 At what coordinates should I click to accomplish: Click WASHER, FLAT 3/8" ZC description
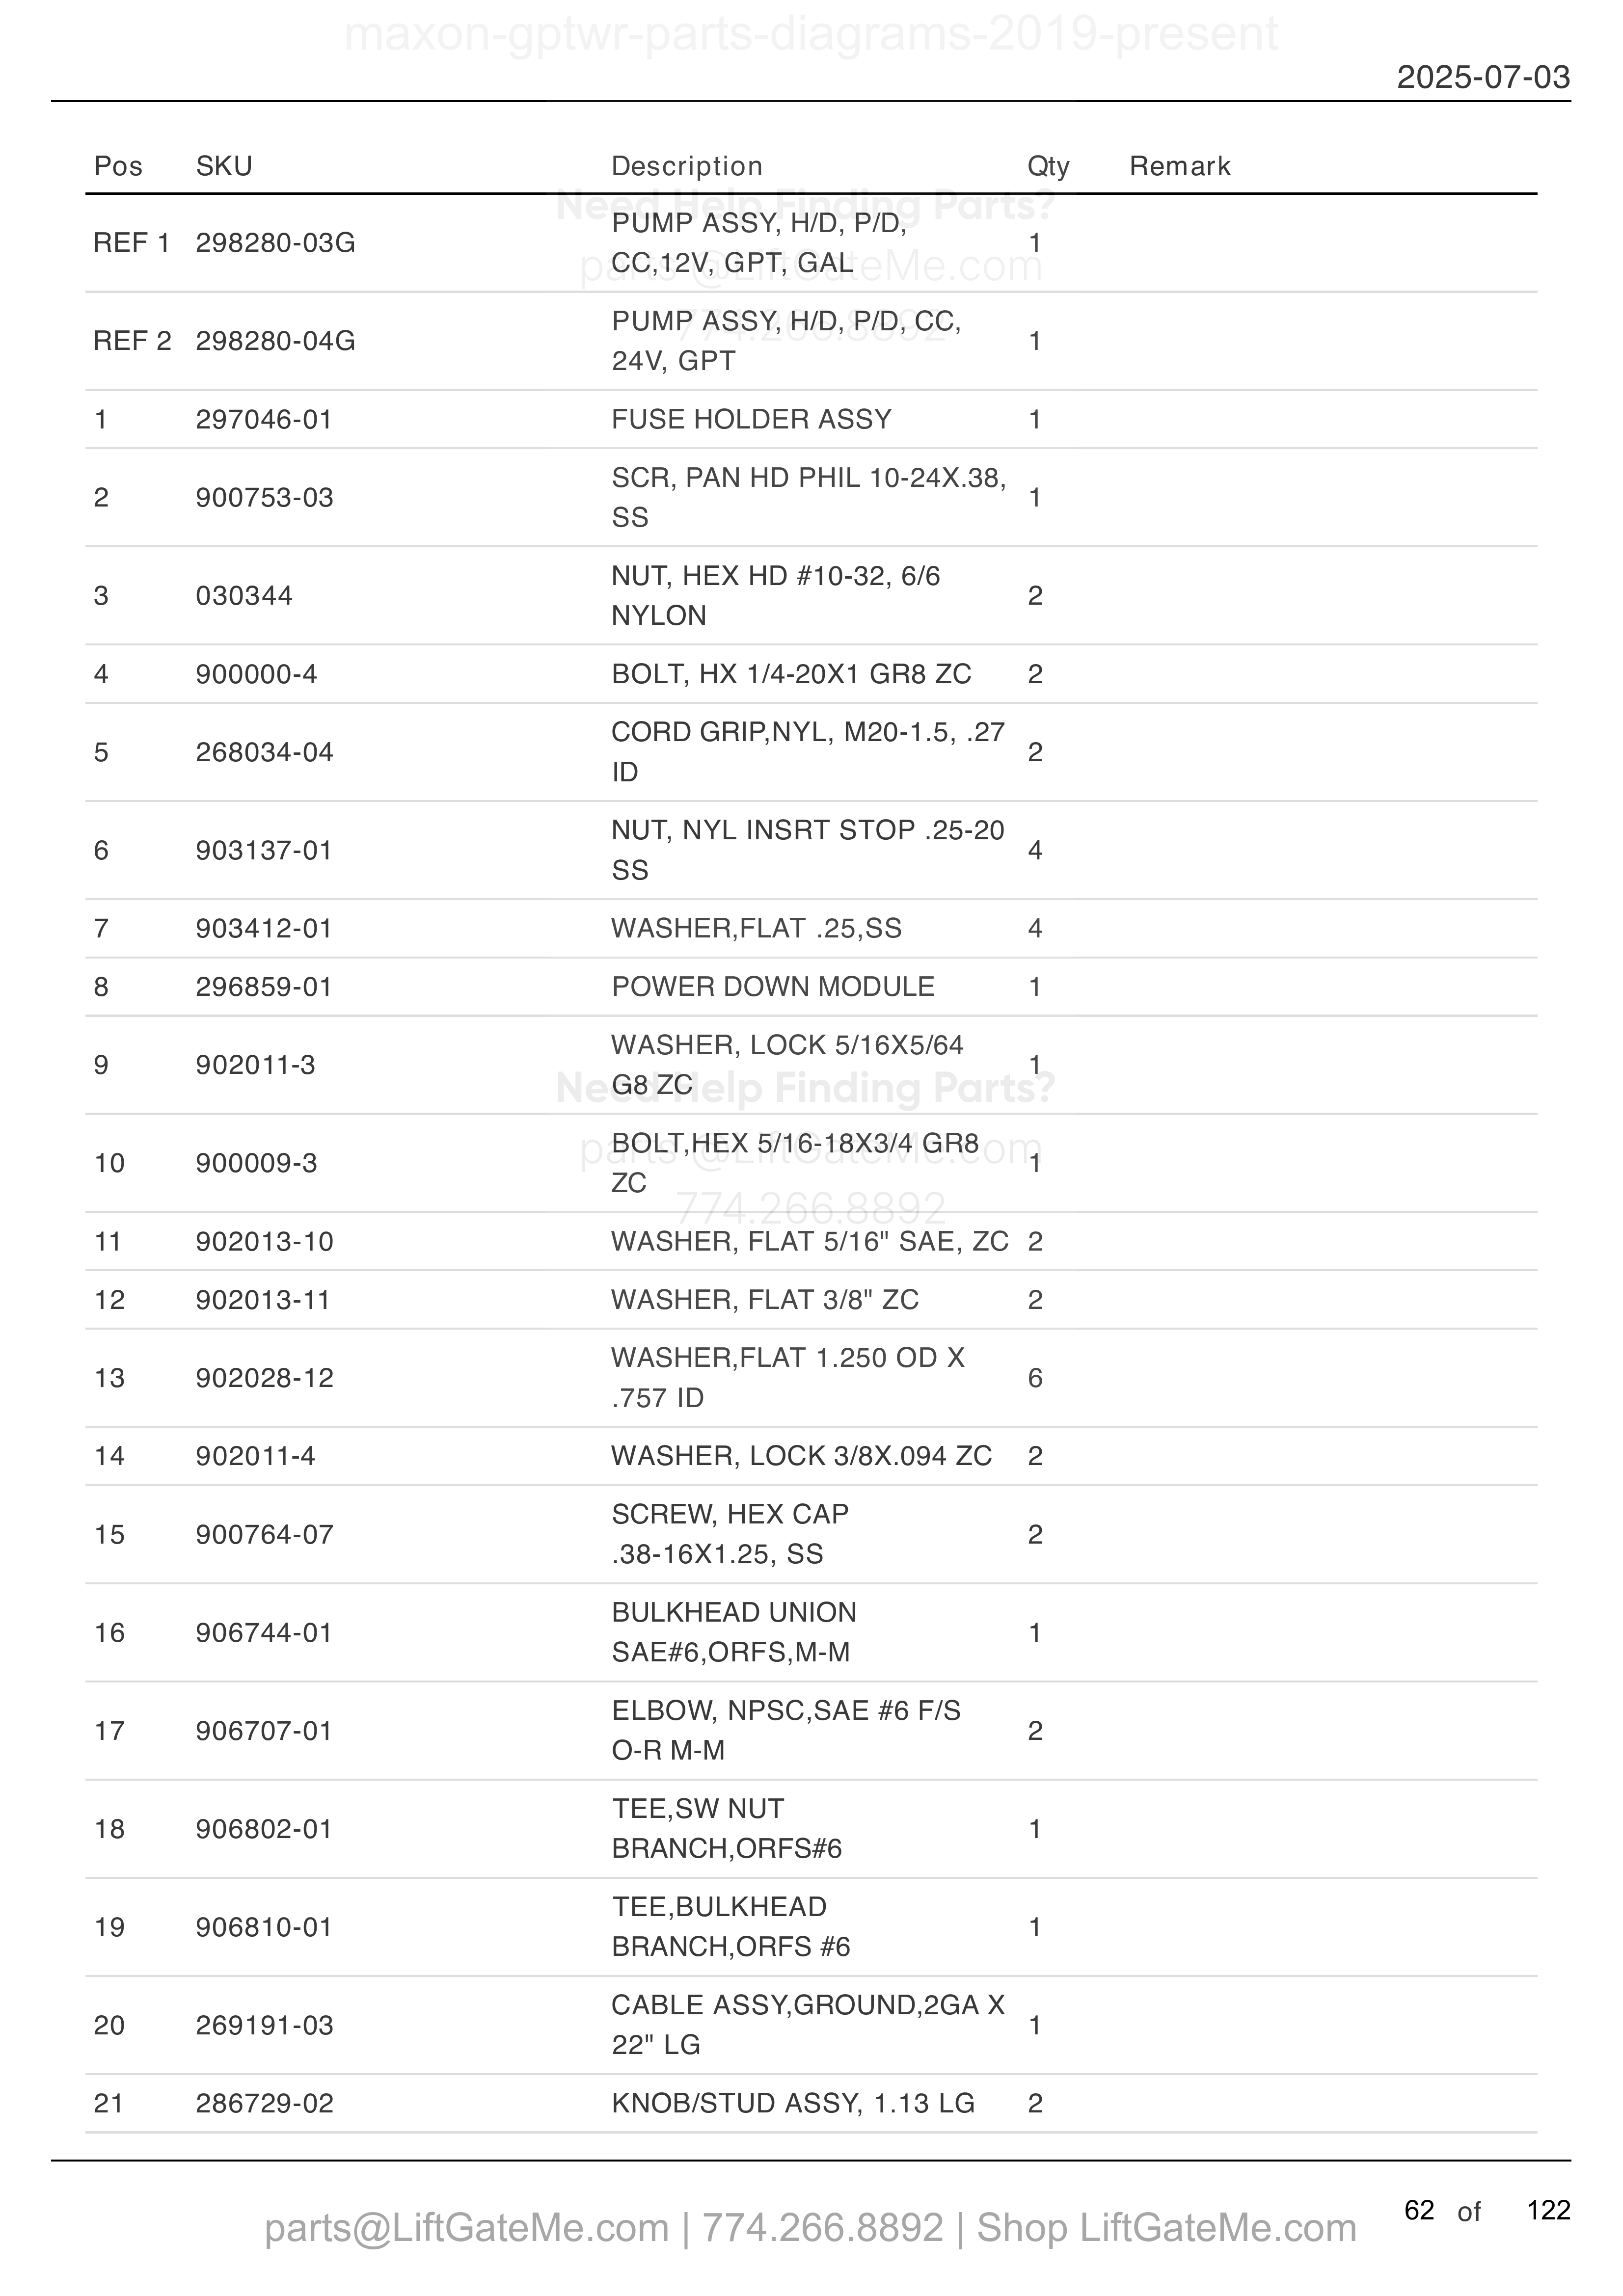pos(765,1299)
